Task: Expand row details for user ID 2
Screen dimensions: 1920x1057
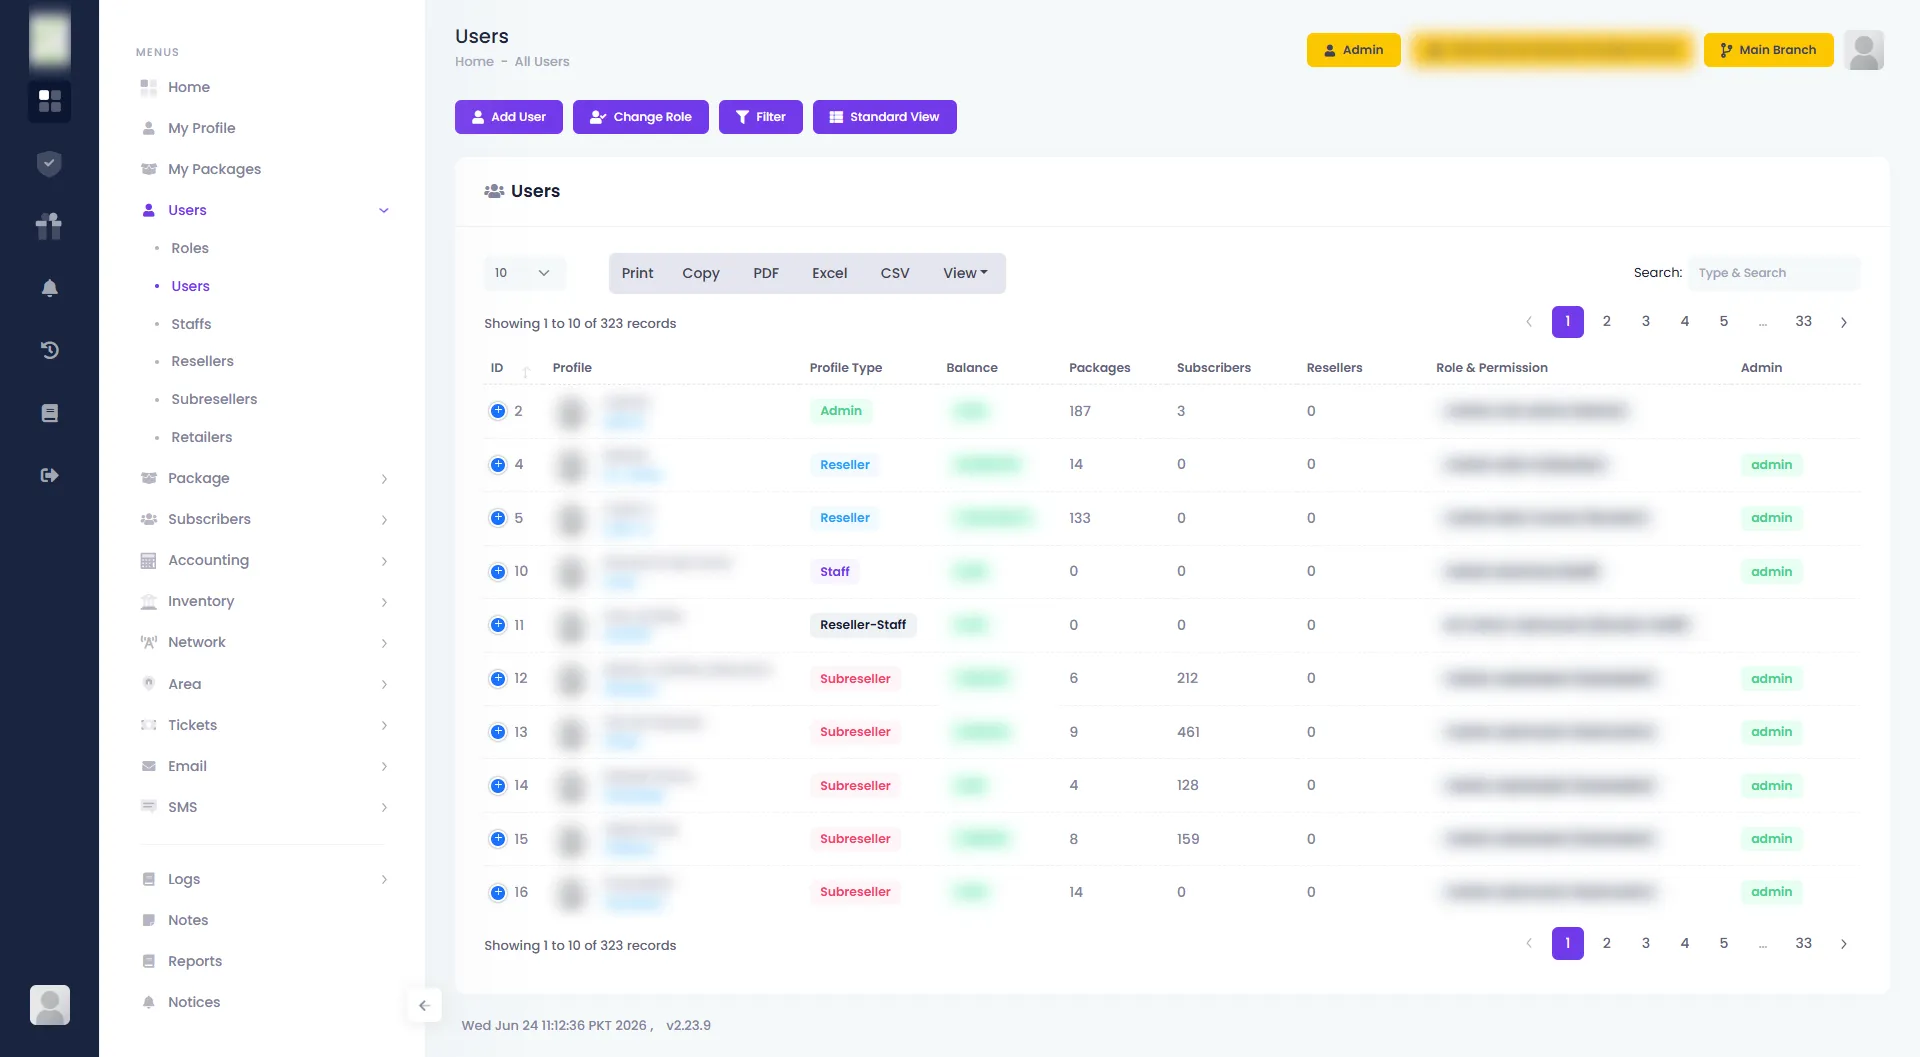Action: coord(498,411)
